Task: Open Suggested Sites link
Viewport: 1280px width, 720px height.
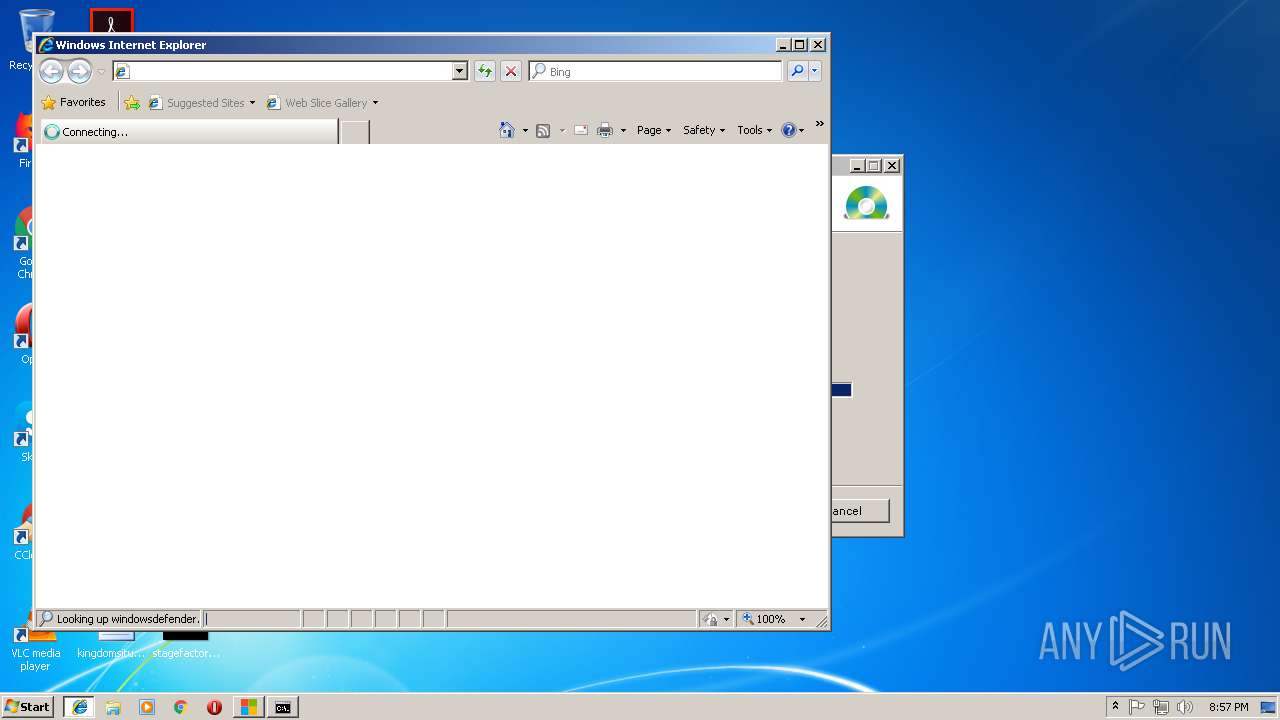Action: (201, 103)
